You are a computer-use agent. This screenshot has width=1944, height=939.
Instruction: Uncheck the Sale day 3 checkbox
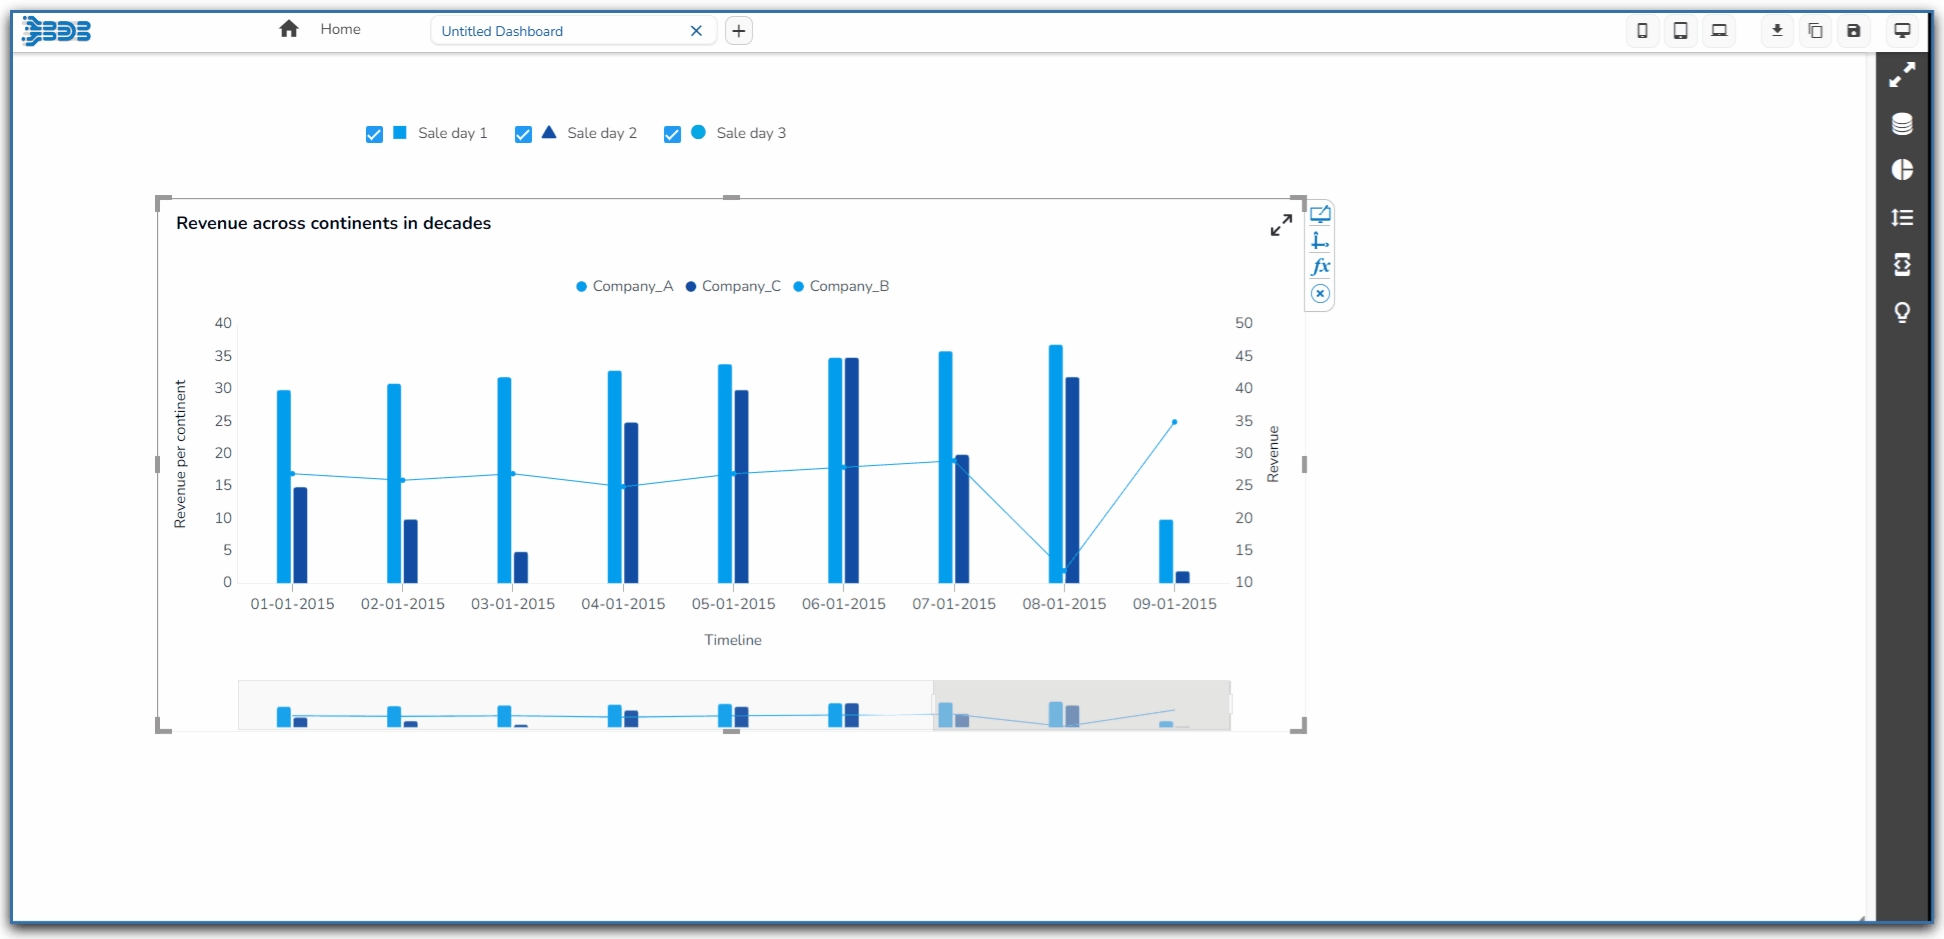pos(672,134)
